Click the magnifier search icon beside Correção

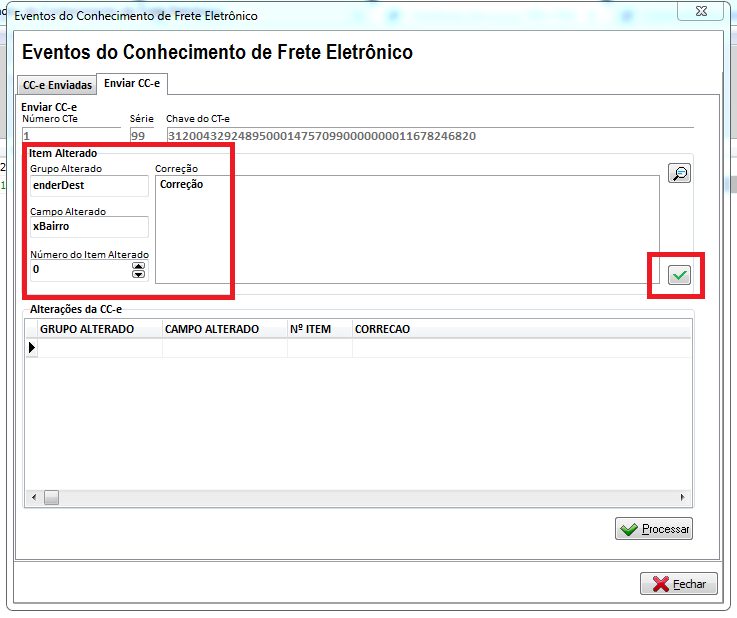[x=680, y=174]
